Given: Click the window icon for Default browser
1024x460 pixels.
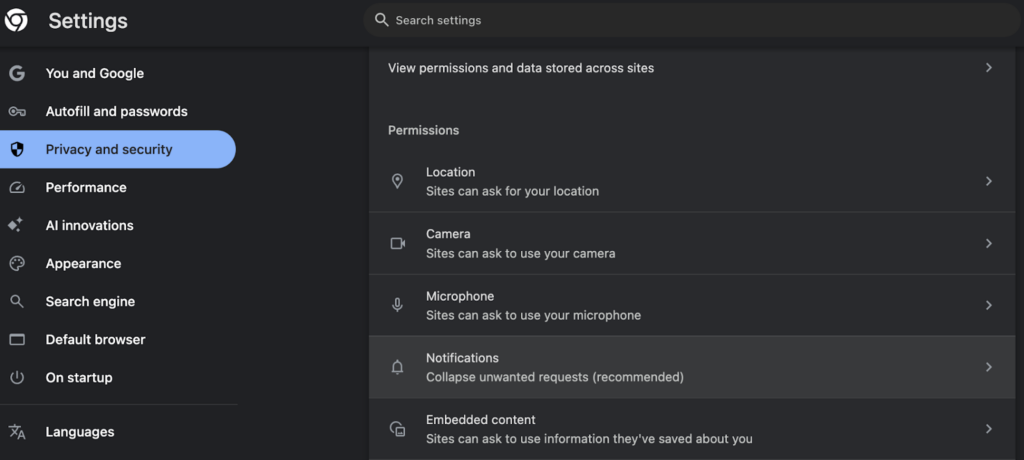Looking at the screenshot, I should click(17, 340).
